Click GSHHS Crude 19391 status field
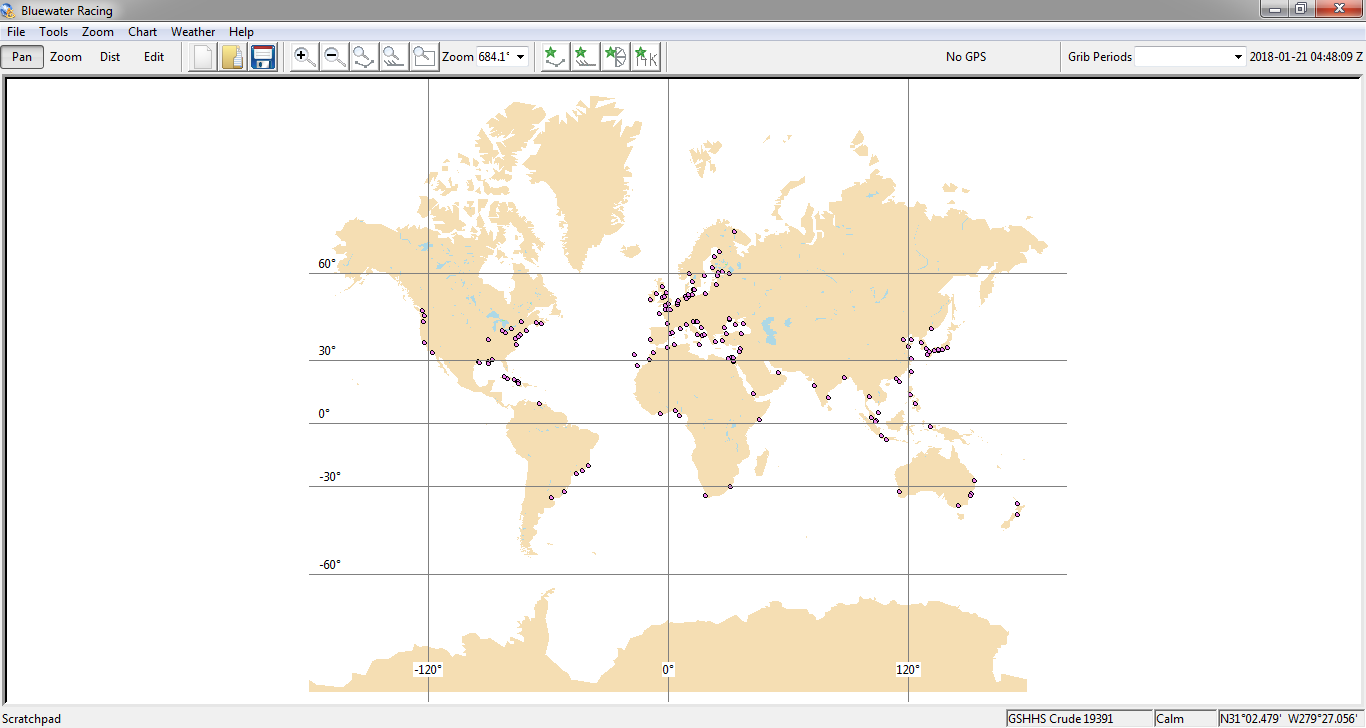 pos(1078,719)
